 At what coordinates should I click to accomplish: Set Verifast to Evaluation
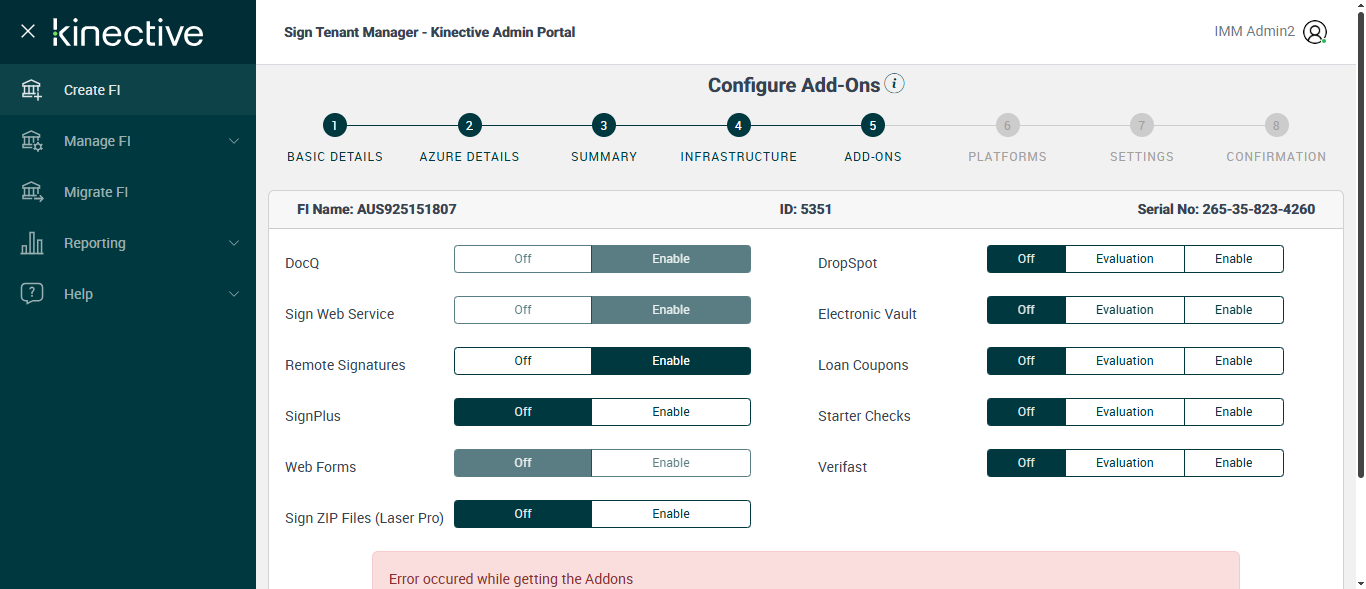[1125, 463]
